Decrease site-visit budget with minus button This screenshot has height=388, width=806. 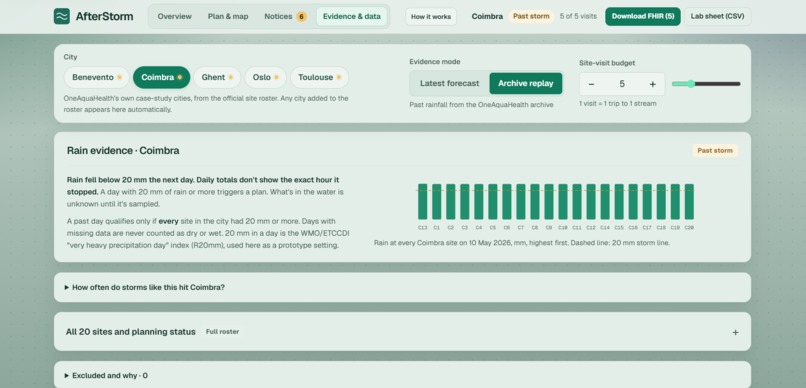coord(591,84)
